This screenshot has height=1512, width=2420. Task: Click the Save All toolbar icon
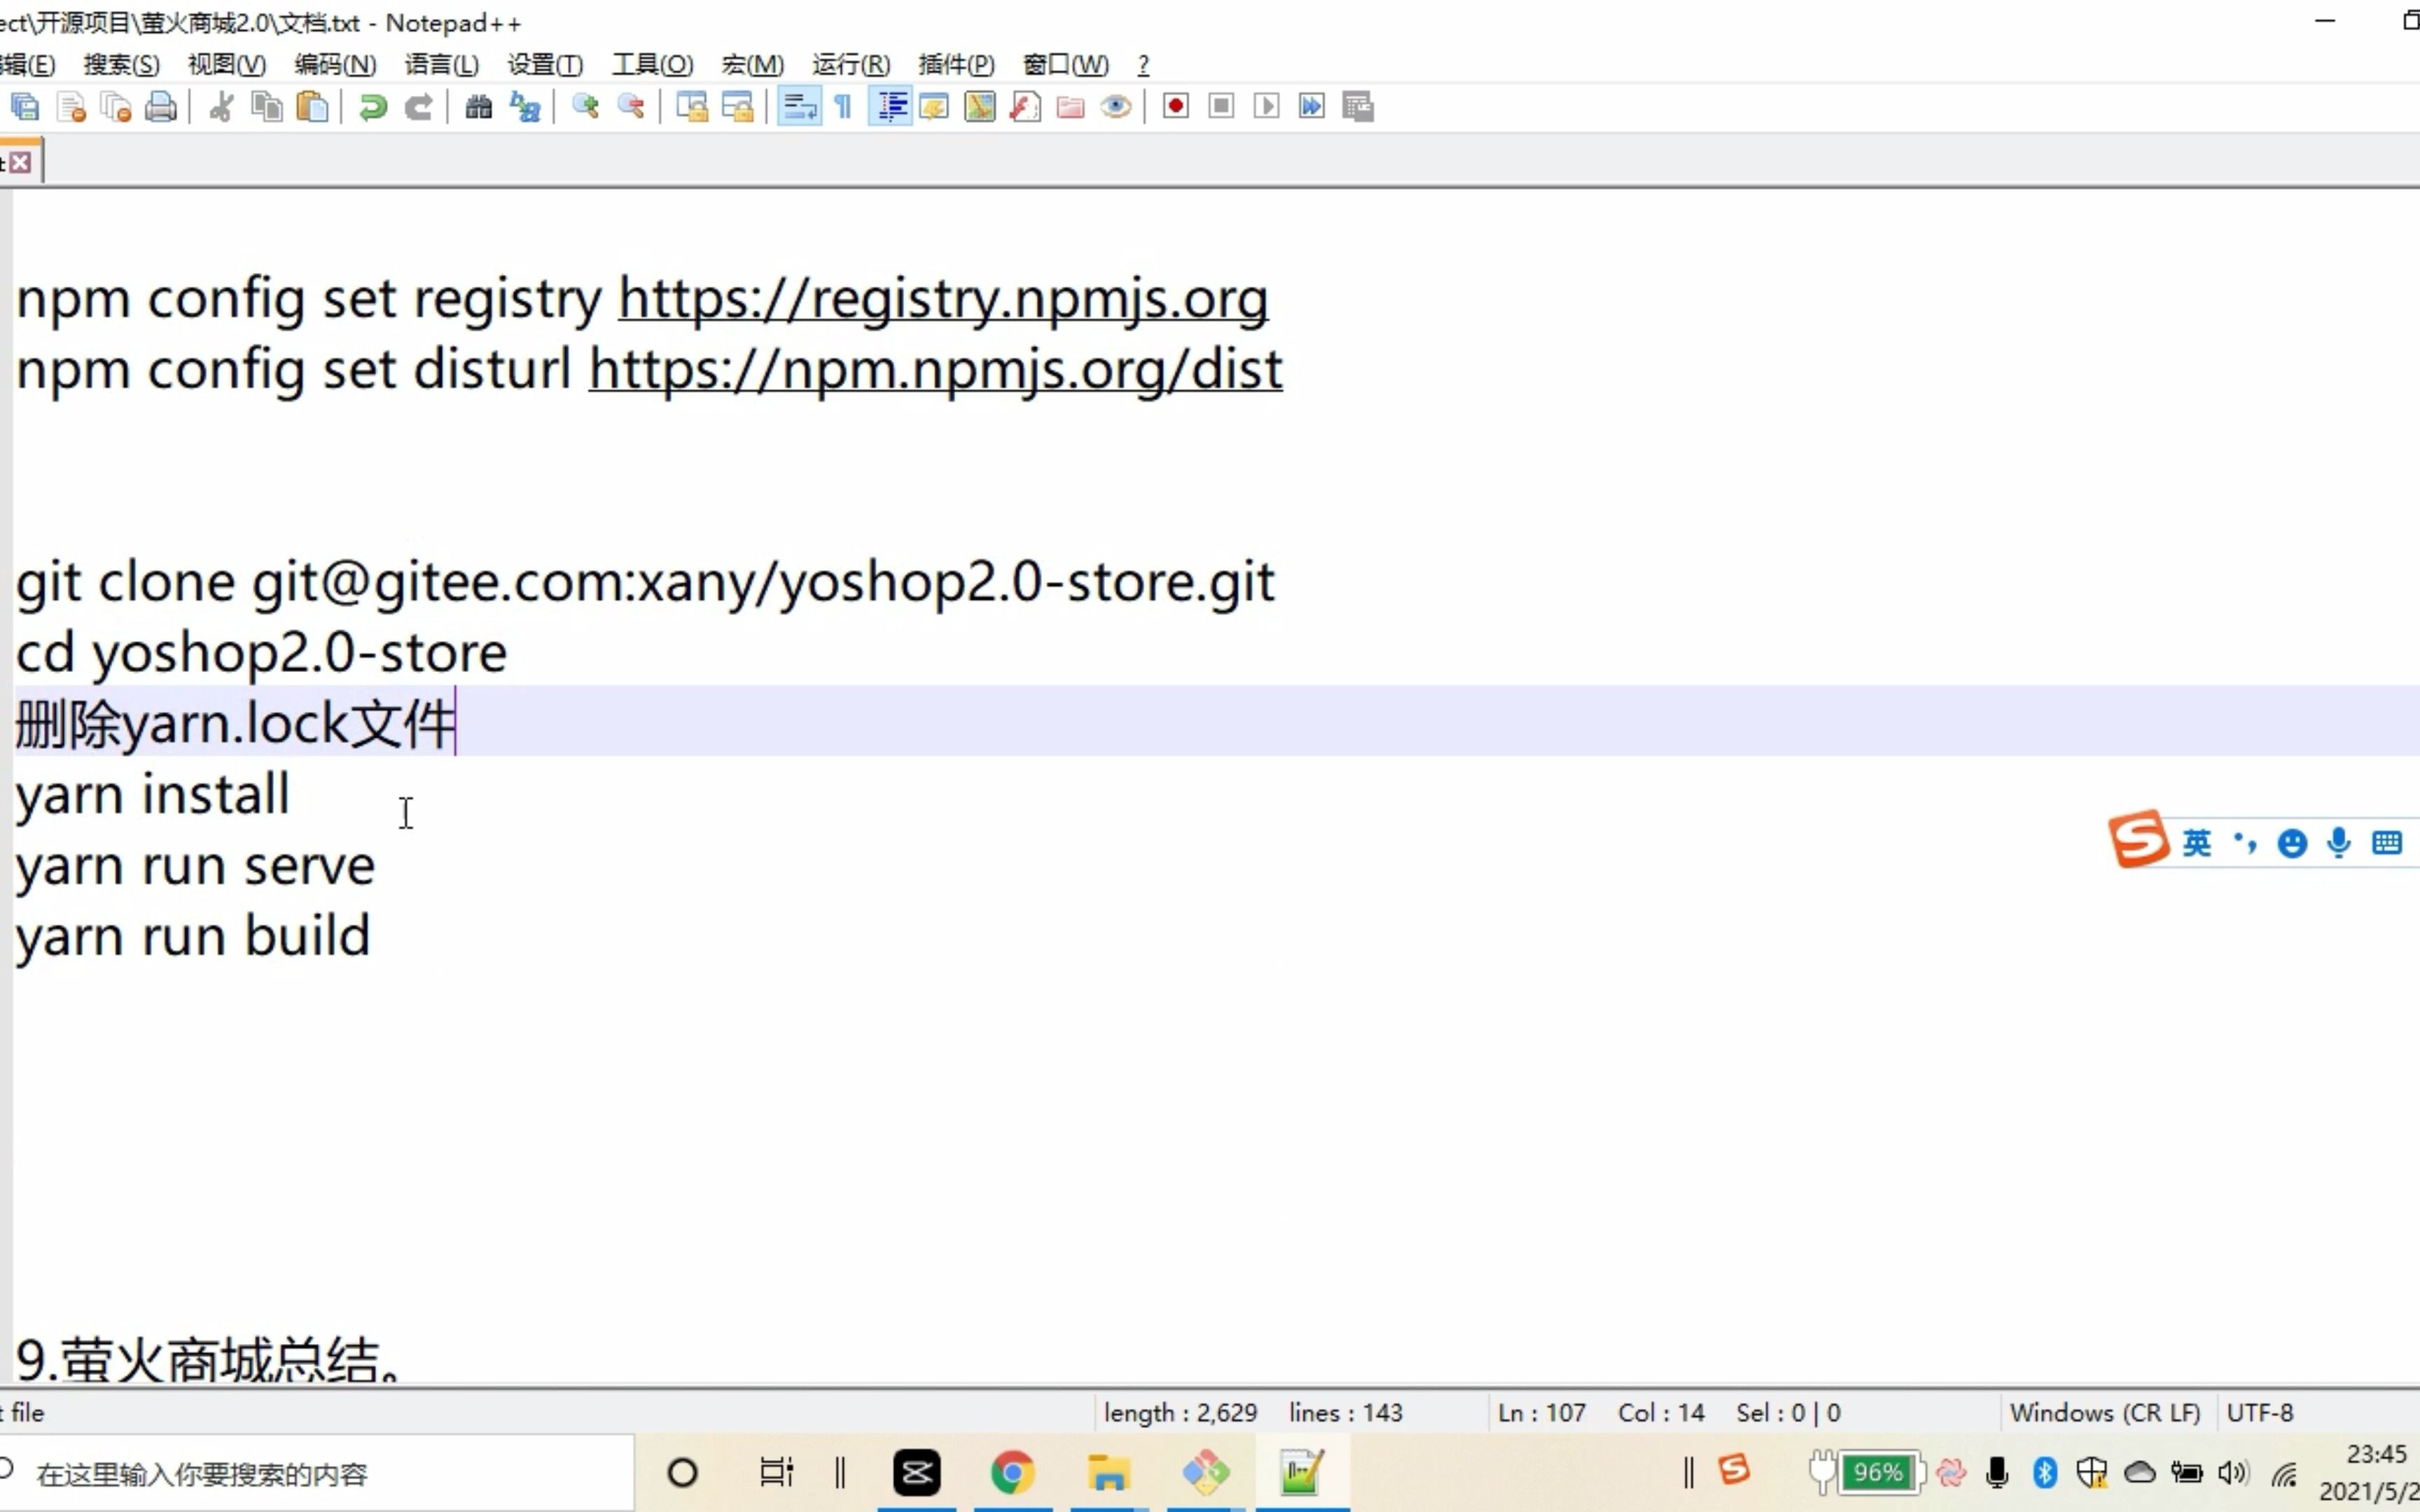point(25,106)
